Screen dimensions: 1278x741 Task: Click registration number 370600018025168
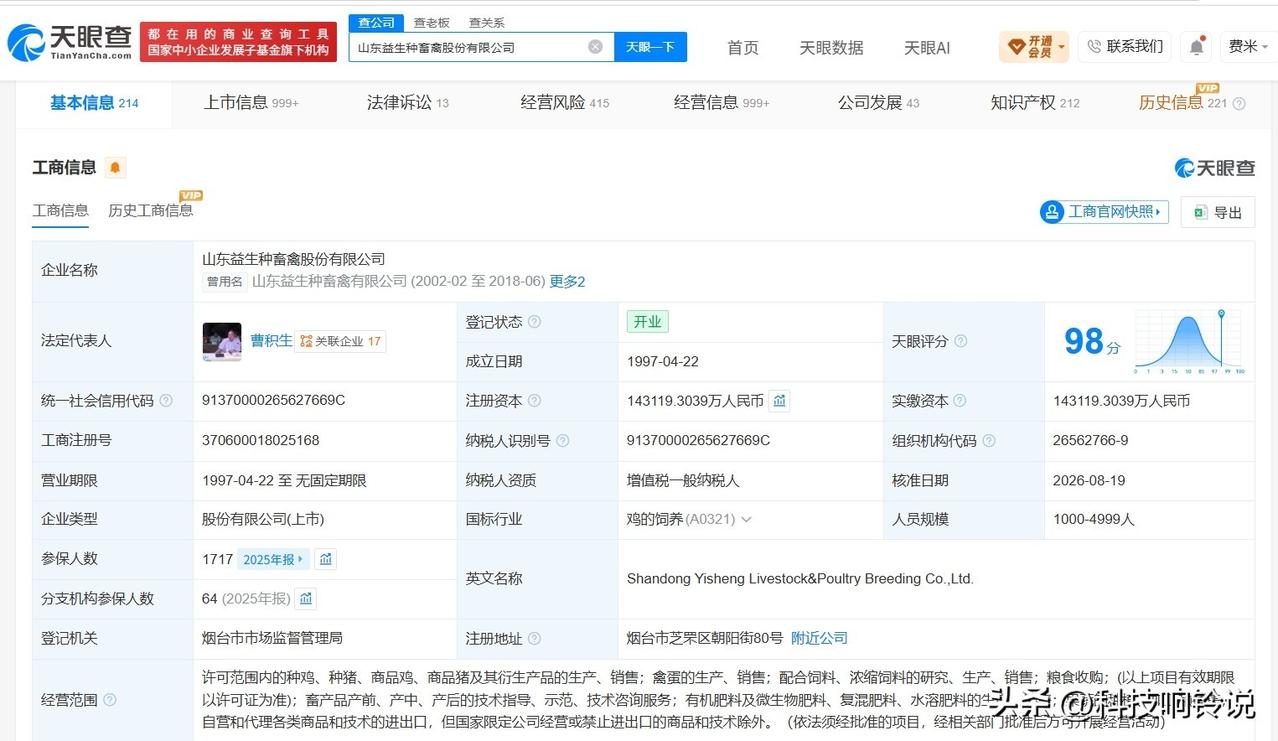coord(261,440)
